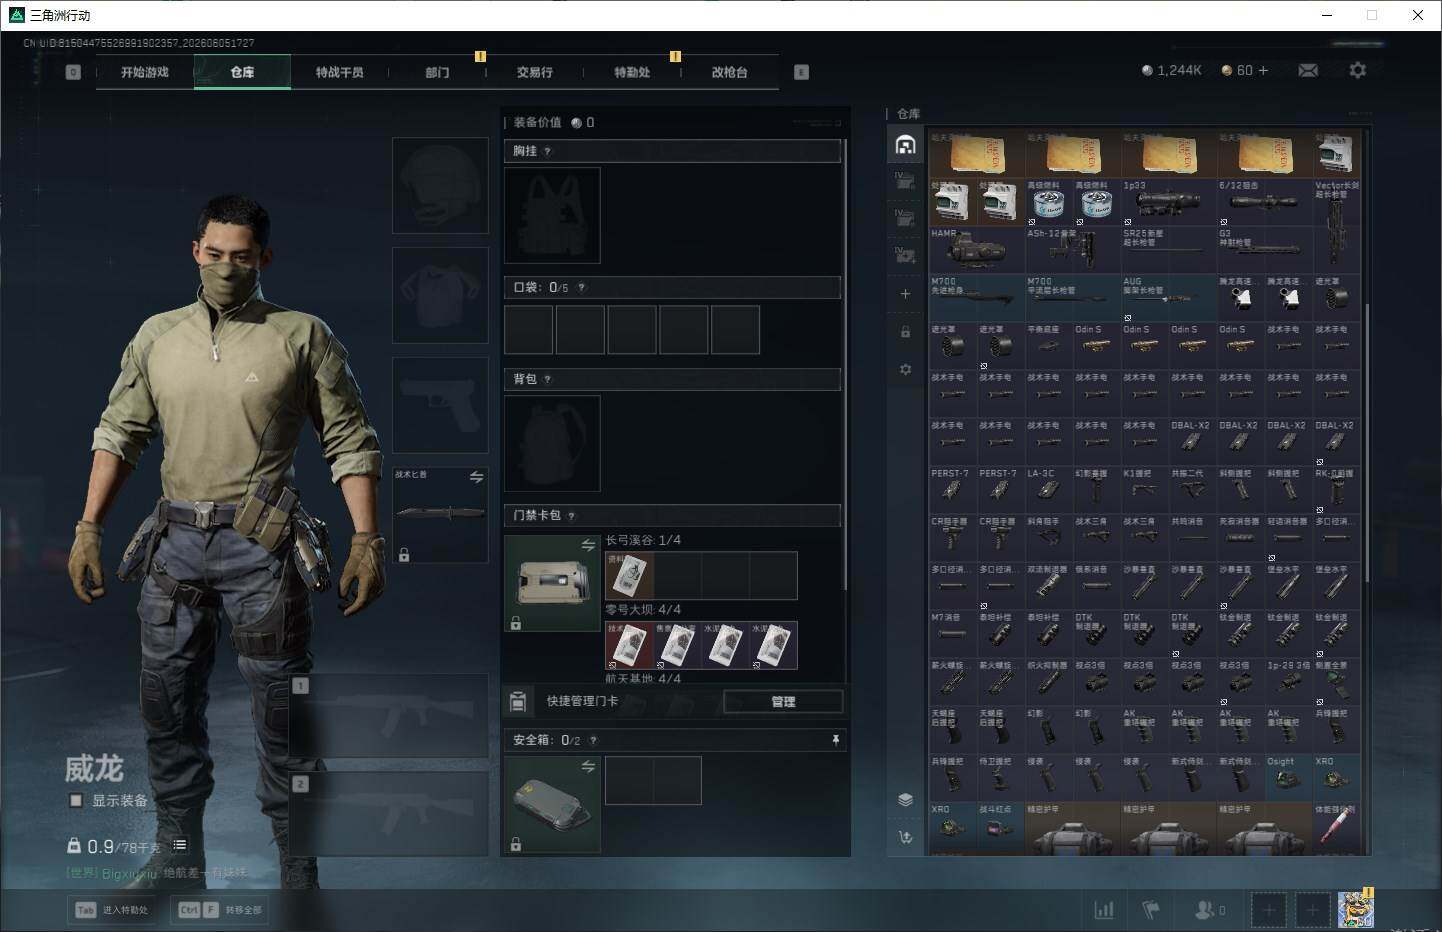Click the stack layers icon in warehouse sidebar
The height and width of the screenshot is (932, 1442).
tap(905, 799)
